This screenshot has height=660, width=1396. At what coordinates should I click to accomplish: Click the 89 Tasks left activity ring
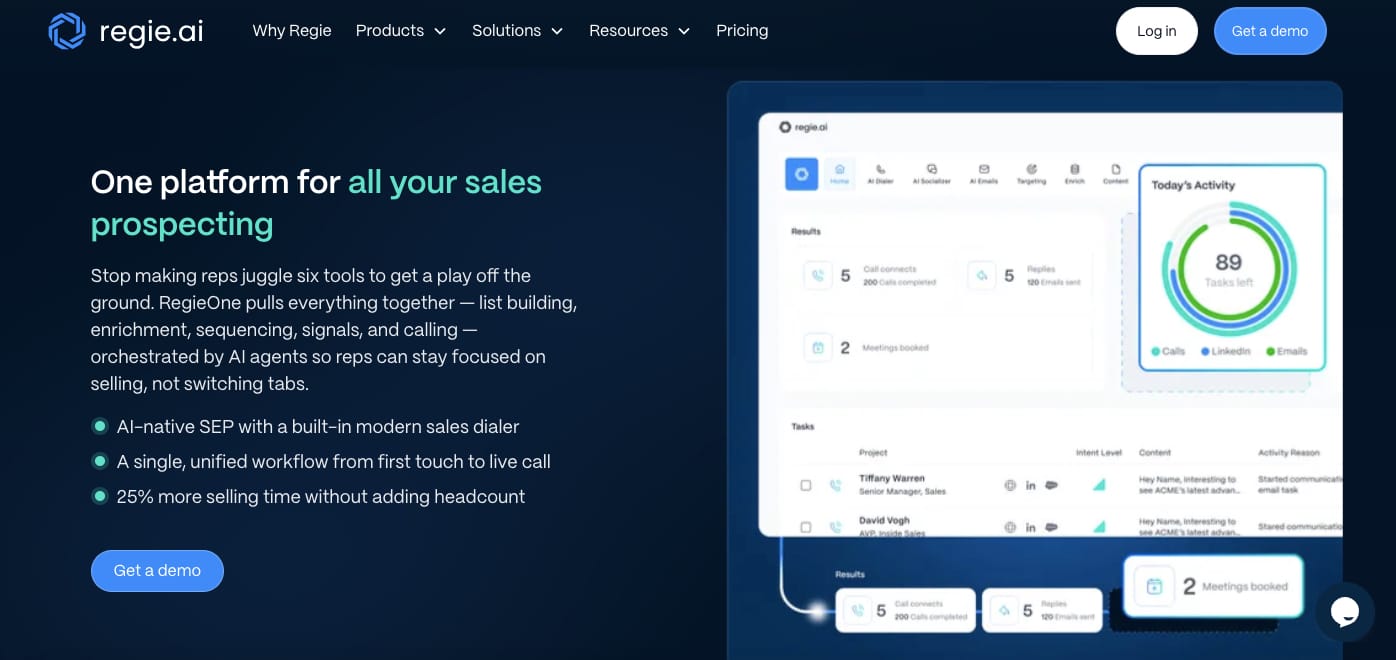point(1228,269)
